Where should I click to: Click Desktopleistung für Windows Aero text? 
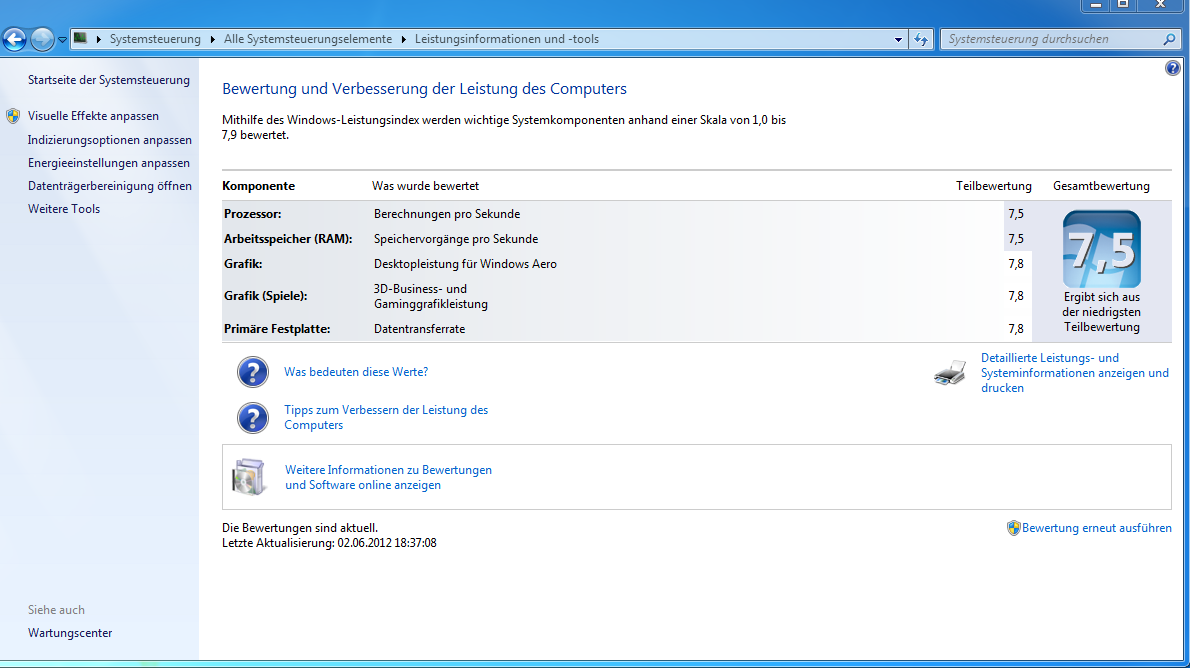465,264
